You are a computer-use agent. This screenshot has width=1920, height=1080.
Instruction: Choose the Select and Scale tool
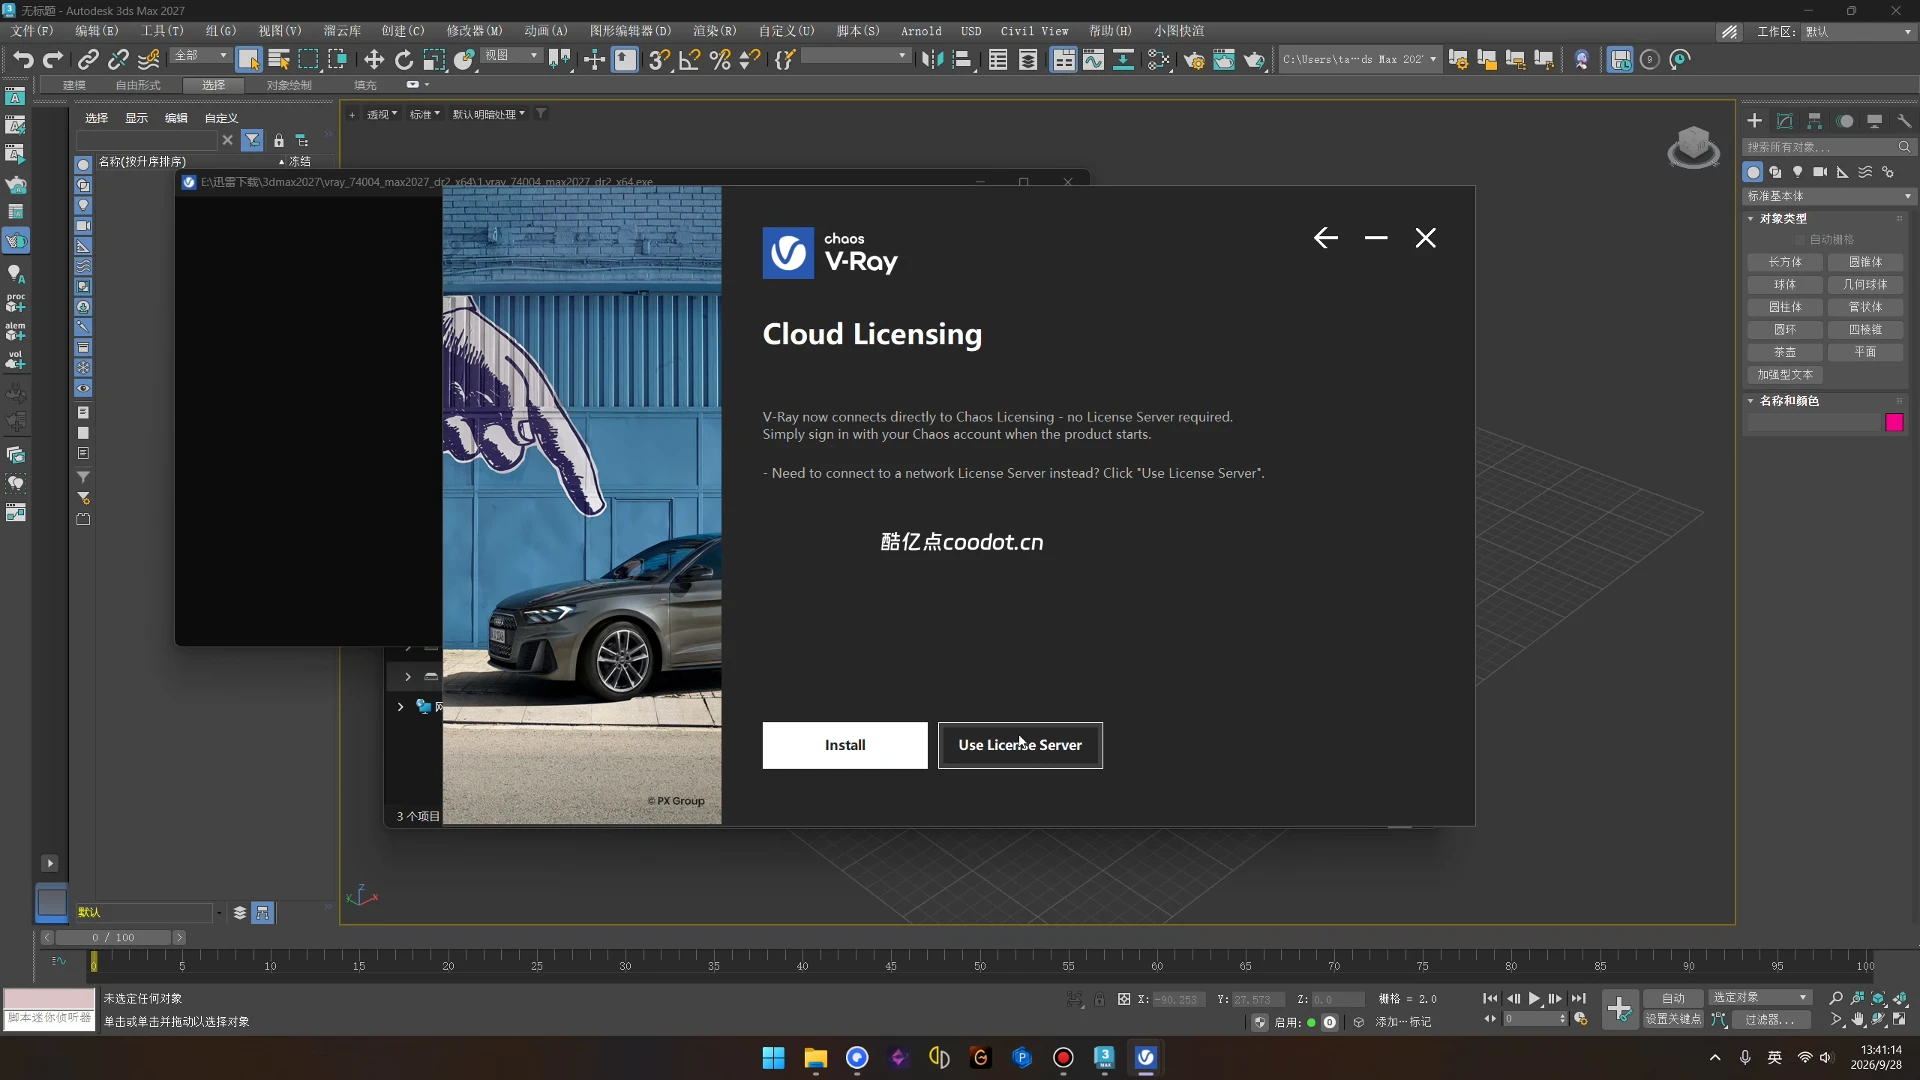[434, 60]
